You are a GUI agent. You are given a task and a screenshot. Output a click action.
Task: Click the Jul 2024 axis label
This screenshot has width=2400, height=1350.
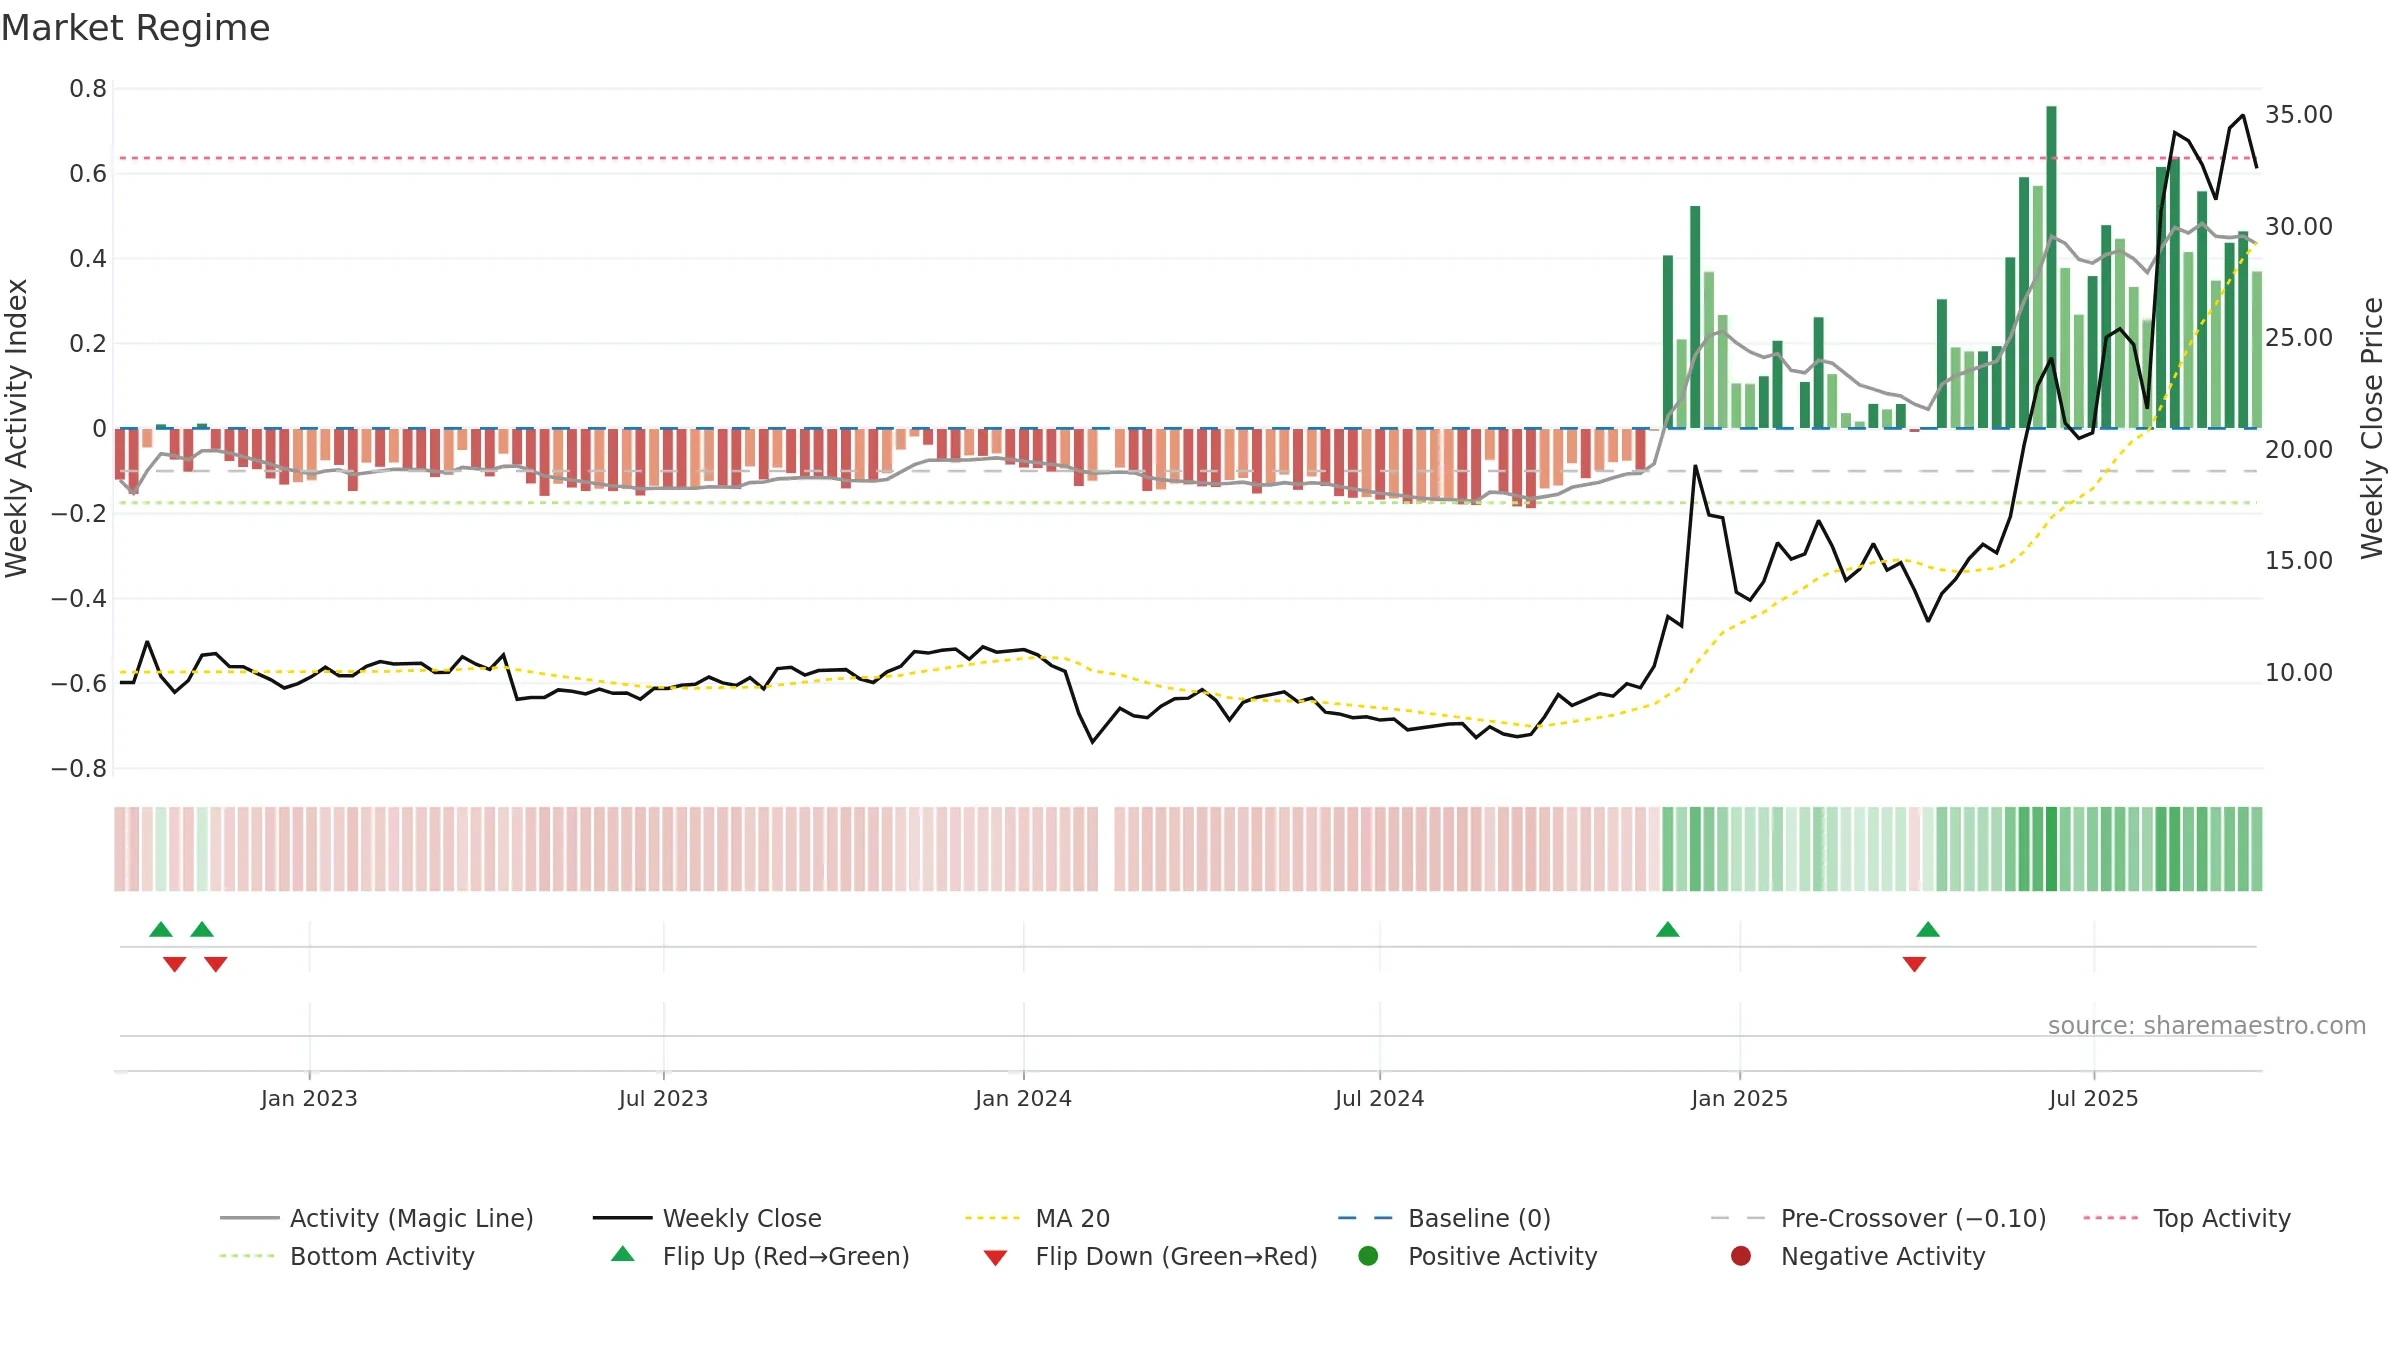point(1379,1098)
